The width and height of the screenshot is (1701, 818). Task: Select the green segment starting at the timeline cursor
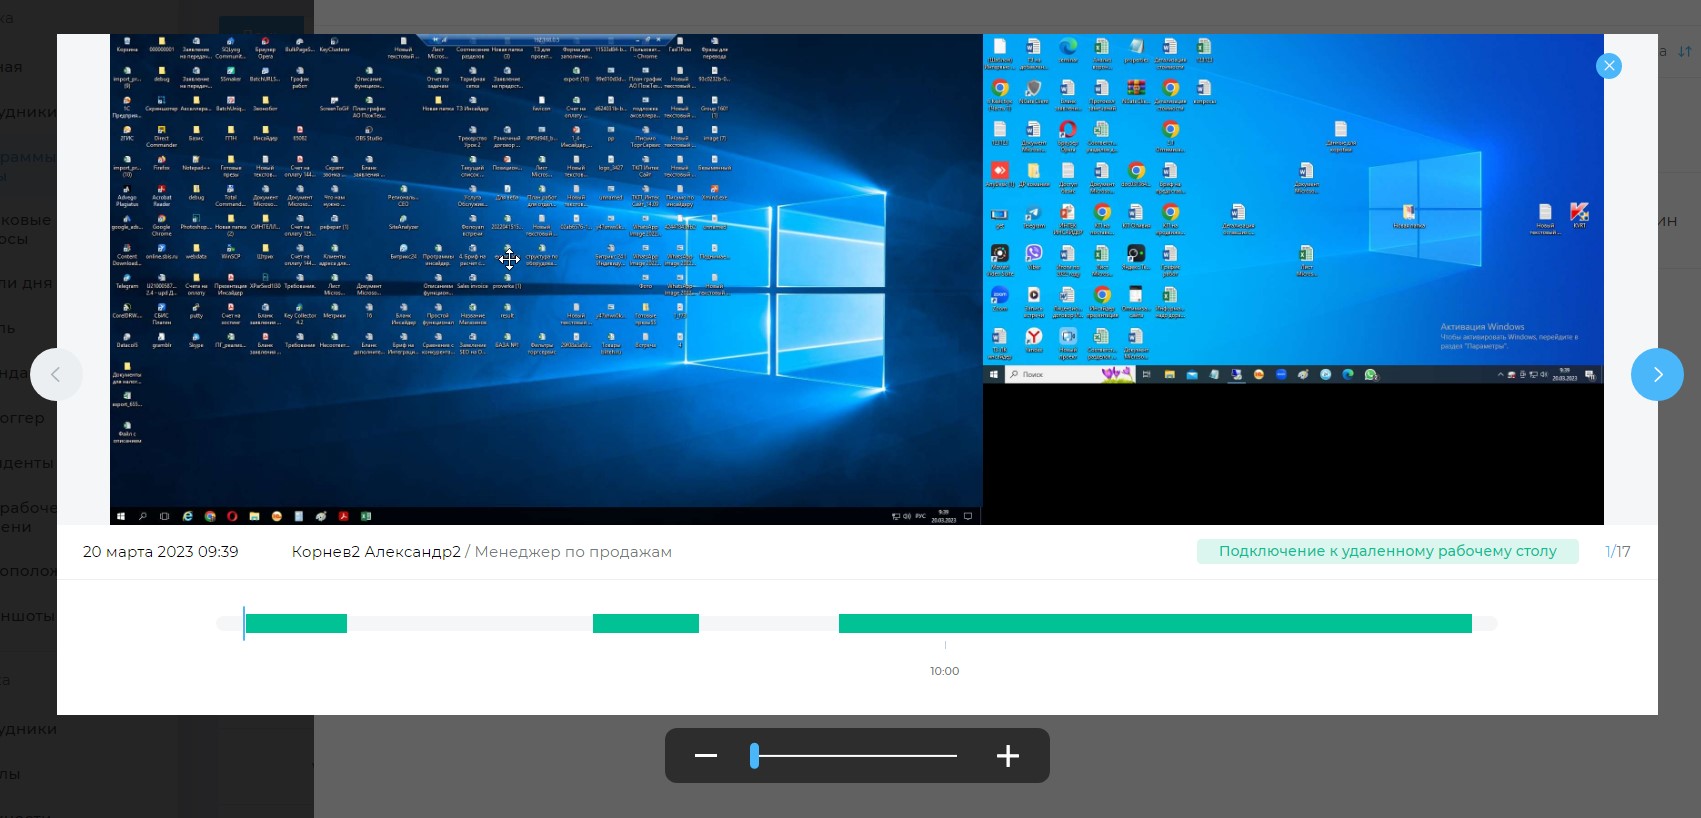pyautogui.click(x=296, y=624)
